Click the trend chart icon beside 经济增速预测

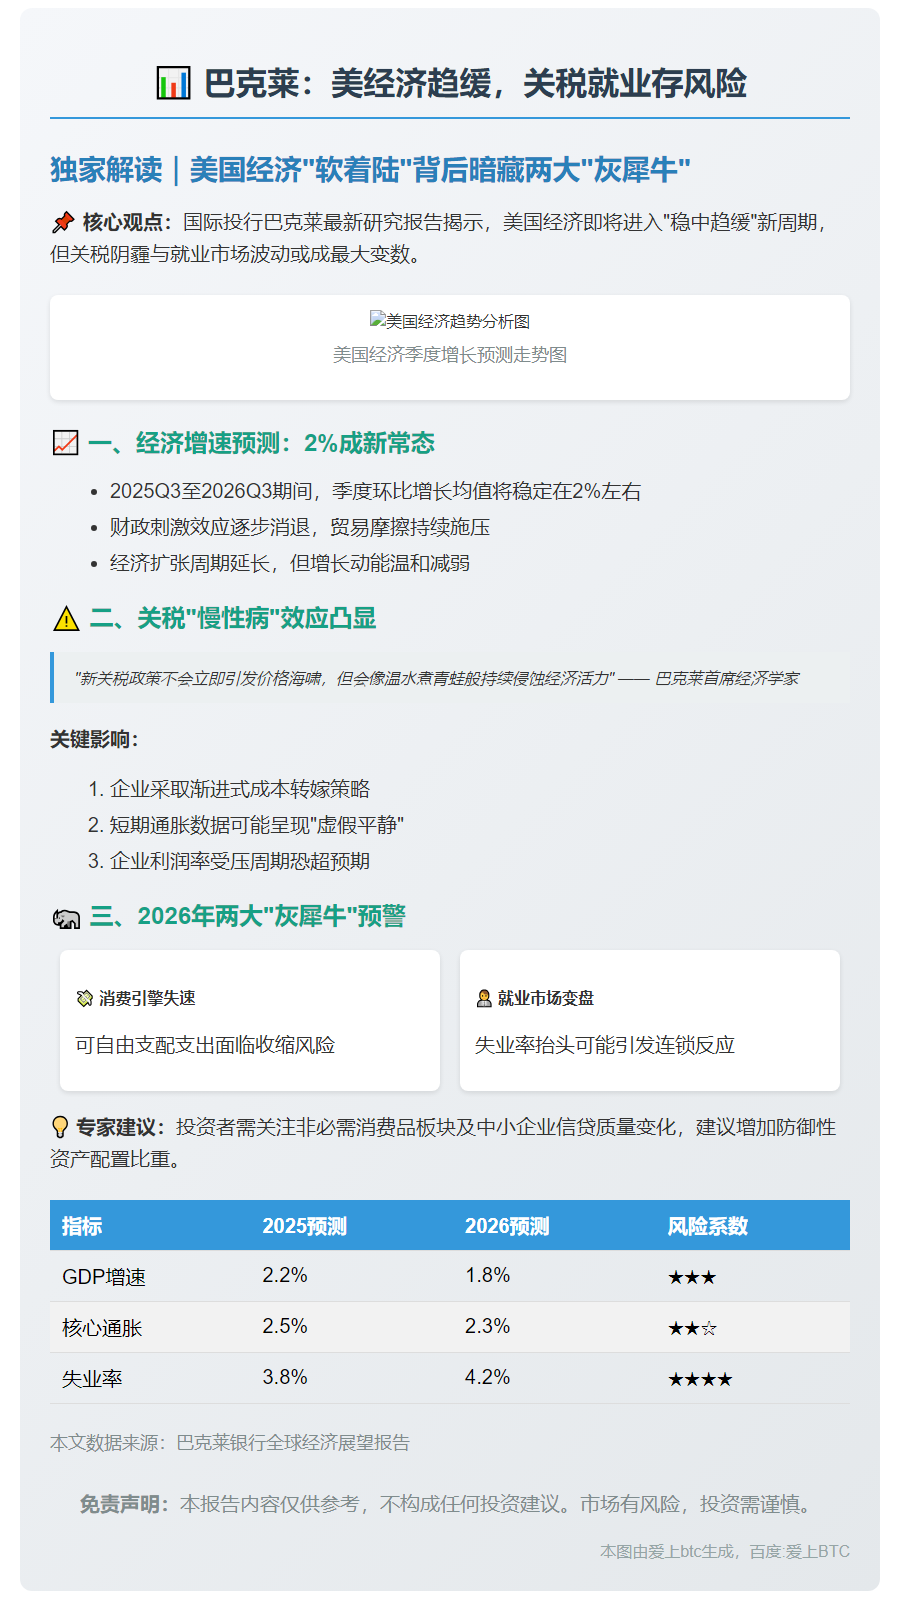click(65, 443)
